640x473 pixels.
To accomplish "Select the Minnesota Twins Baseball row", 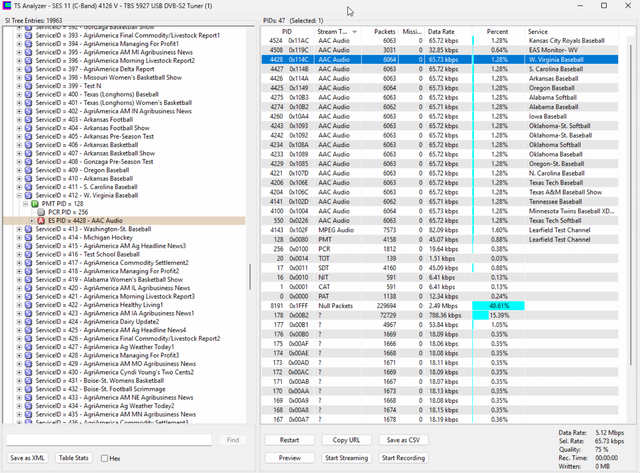I will pyautogui.click(x=440, y=211).
